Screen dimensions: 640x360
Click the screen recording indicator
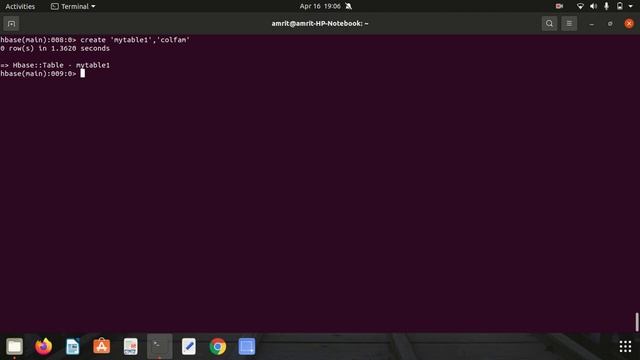(559, 6)
